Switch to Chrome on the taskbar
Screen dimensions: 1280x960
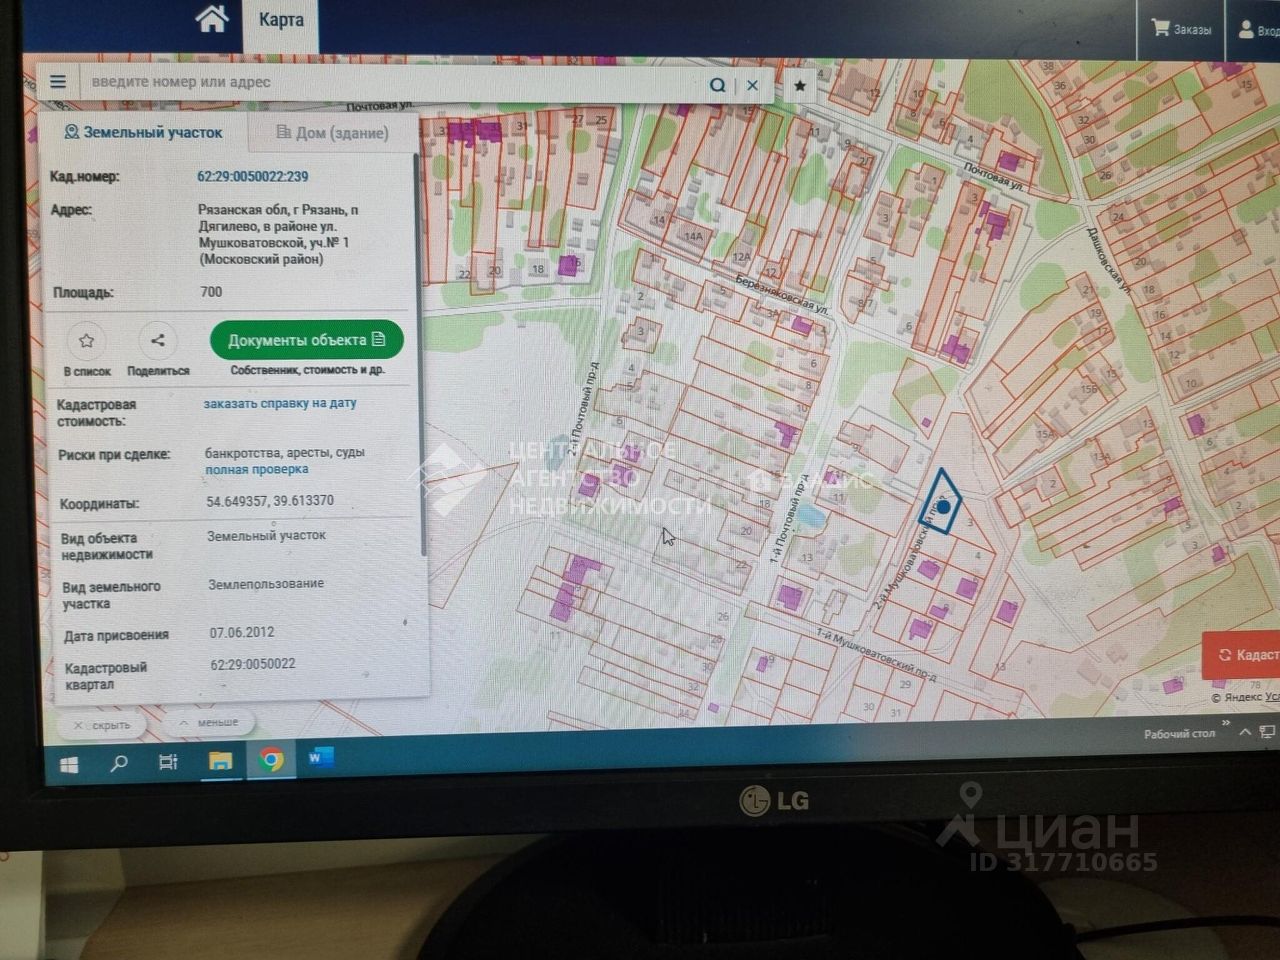click(x=270, y=760)
